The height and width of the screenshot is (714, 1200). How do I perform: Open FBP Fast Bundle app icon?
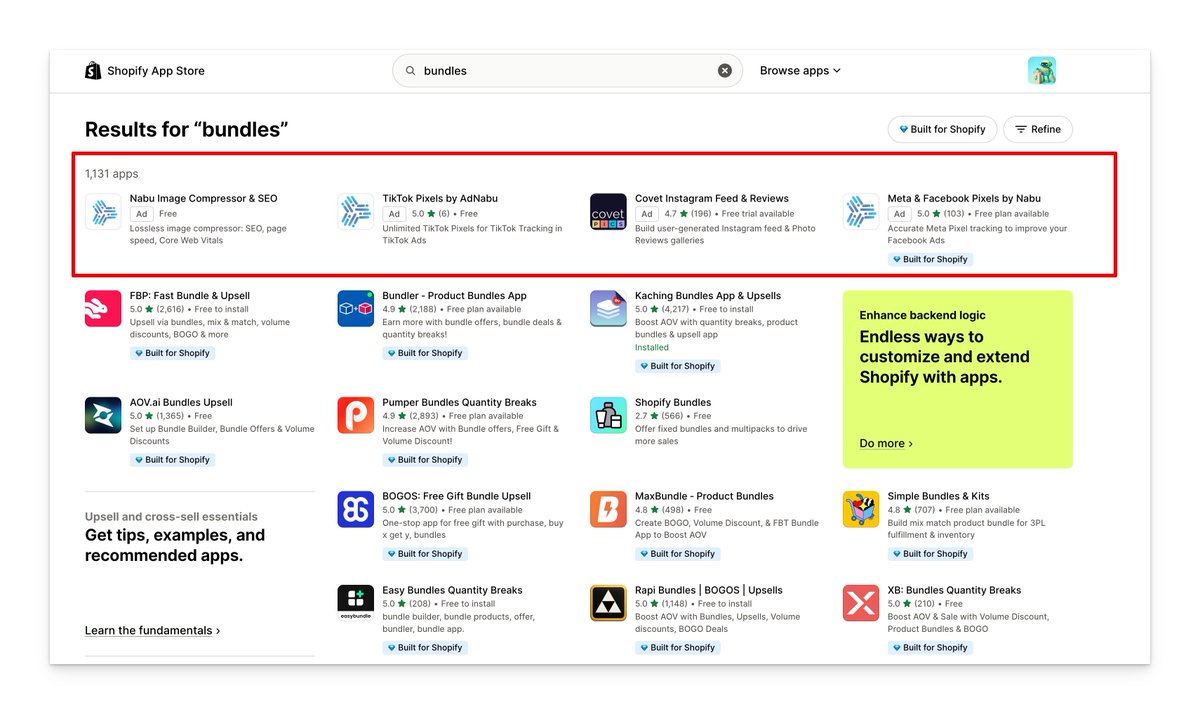(x=103, y=309)
